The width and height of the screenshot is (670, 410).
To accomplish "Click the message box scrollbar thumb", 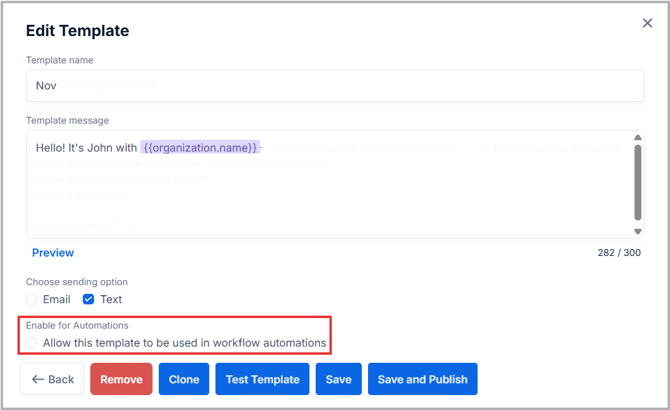I will (637, 180).
